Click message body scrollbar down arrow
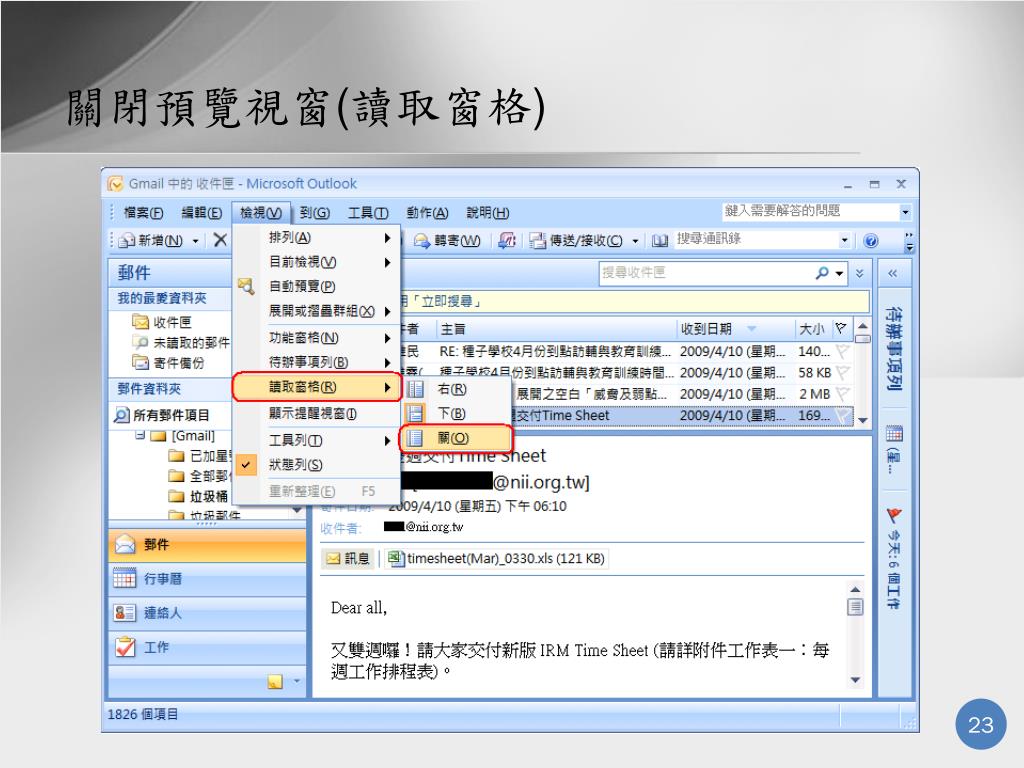Image resolution: width=1024 pixels, height=768 pixels. 855,680
